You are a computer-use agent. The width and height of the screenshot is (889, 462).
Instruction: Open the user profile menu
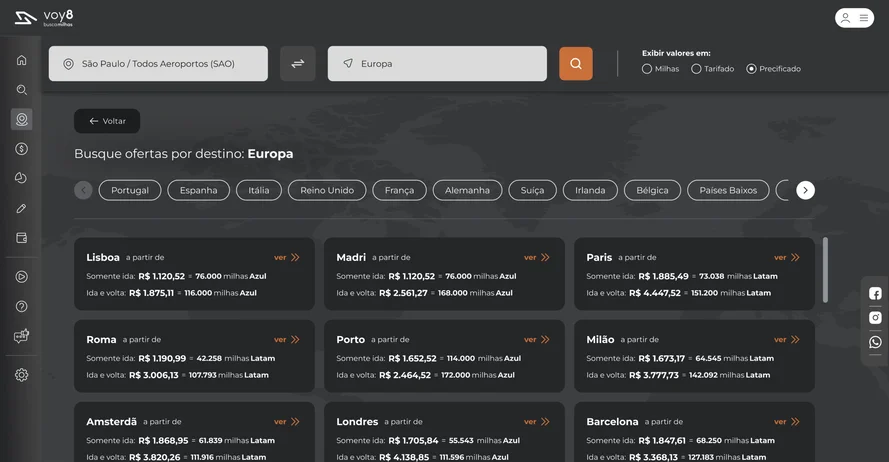tap(854, 18)
